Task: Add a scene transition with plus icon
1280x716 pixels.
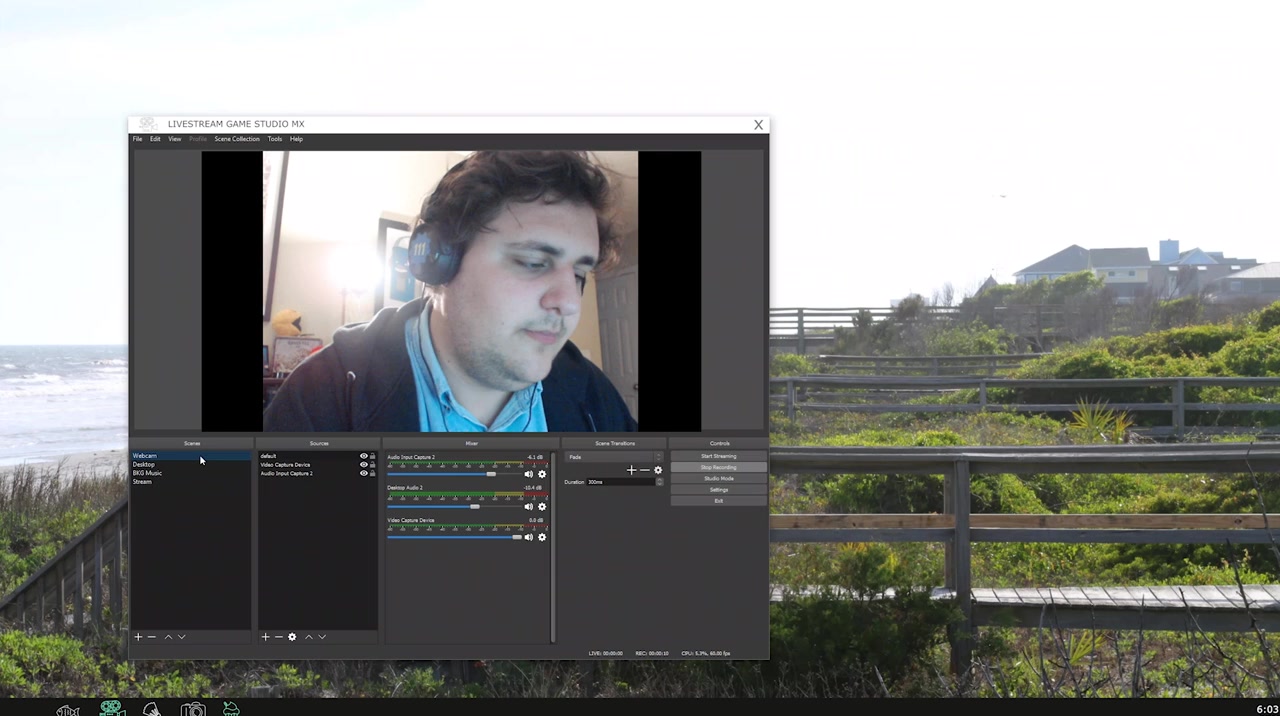Action: coord(631,470)
